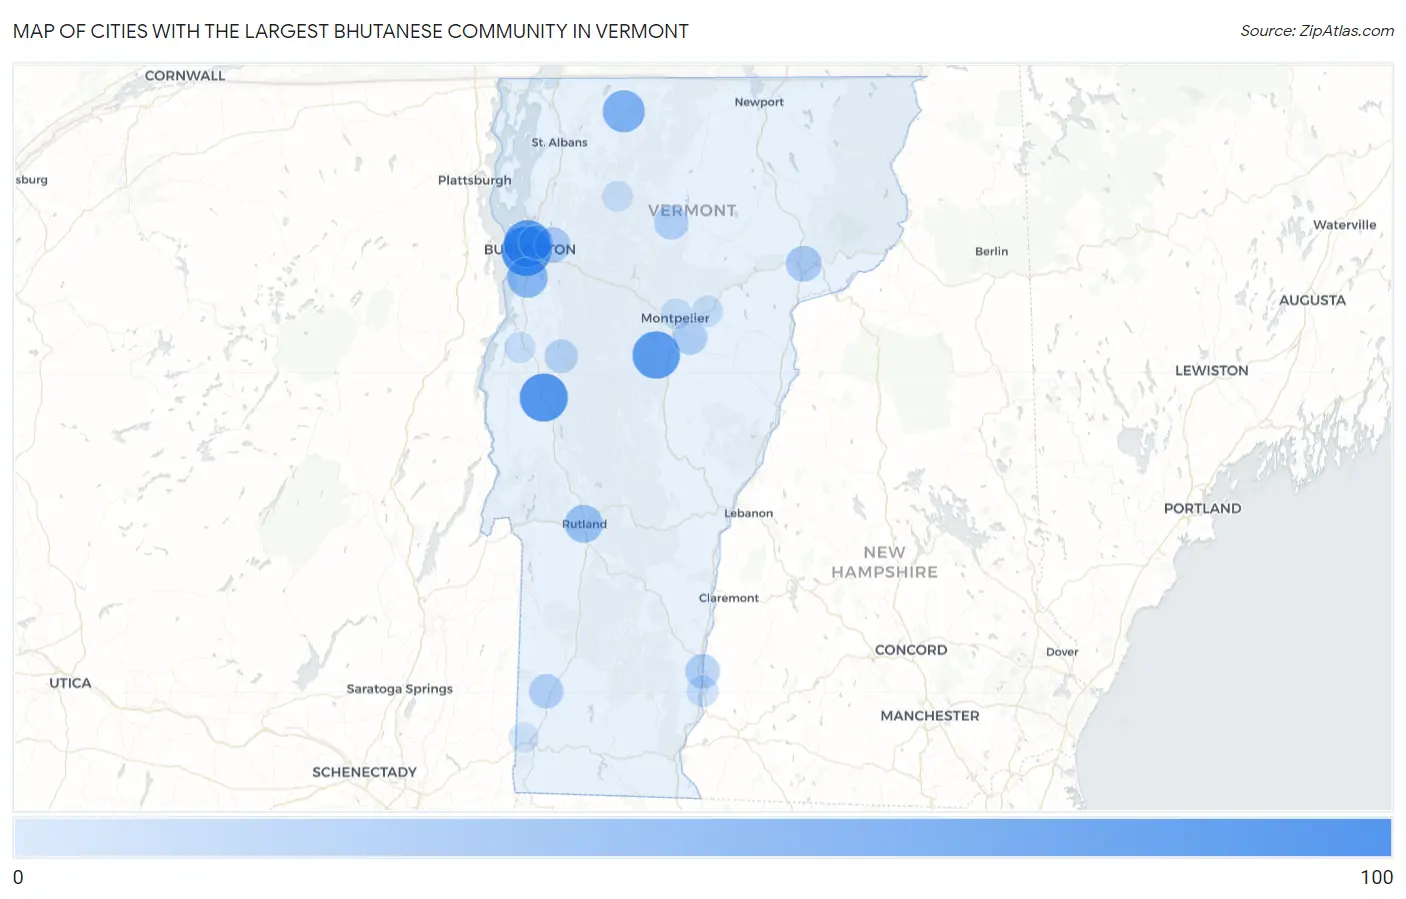Click the PORTLAND city label
The image size is (1406, 899).
tap(1202, 508)
